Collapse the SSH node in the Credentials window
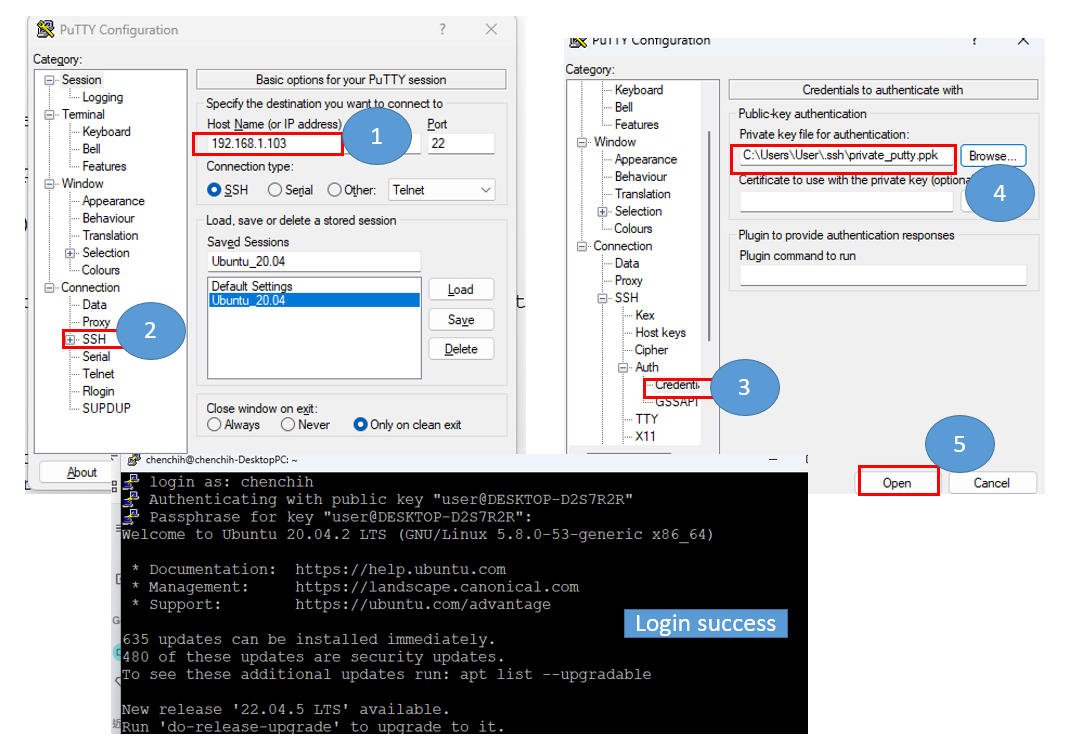1067x746 pixels. tap(602, 298)
